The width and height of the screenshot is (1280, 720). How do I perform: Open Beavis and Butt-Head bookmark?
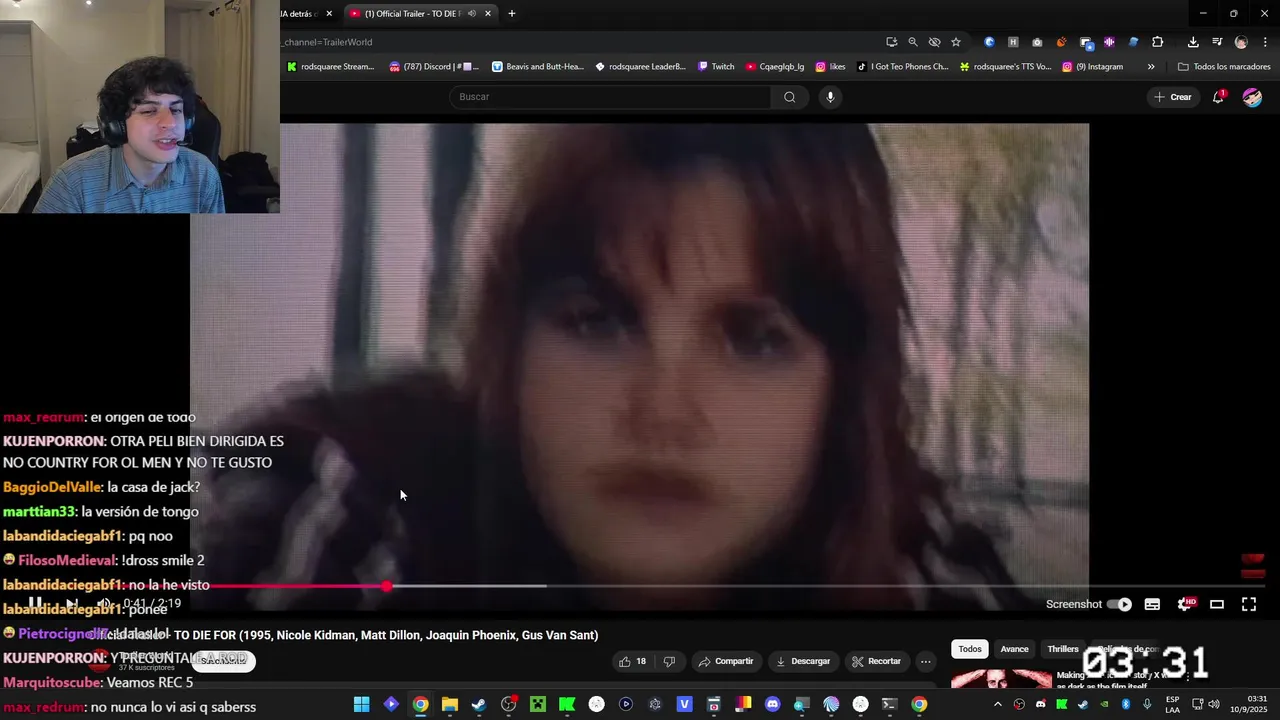537,67
